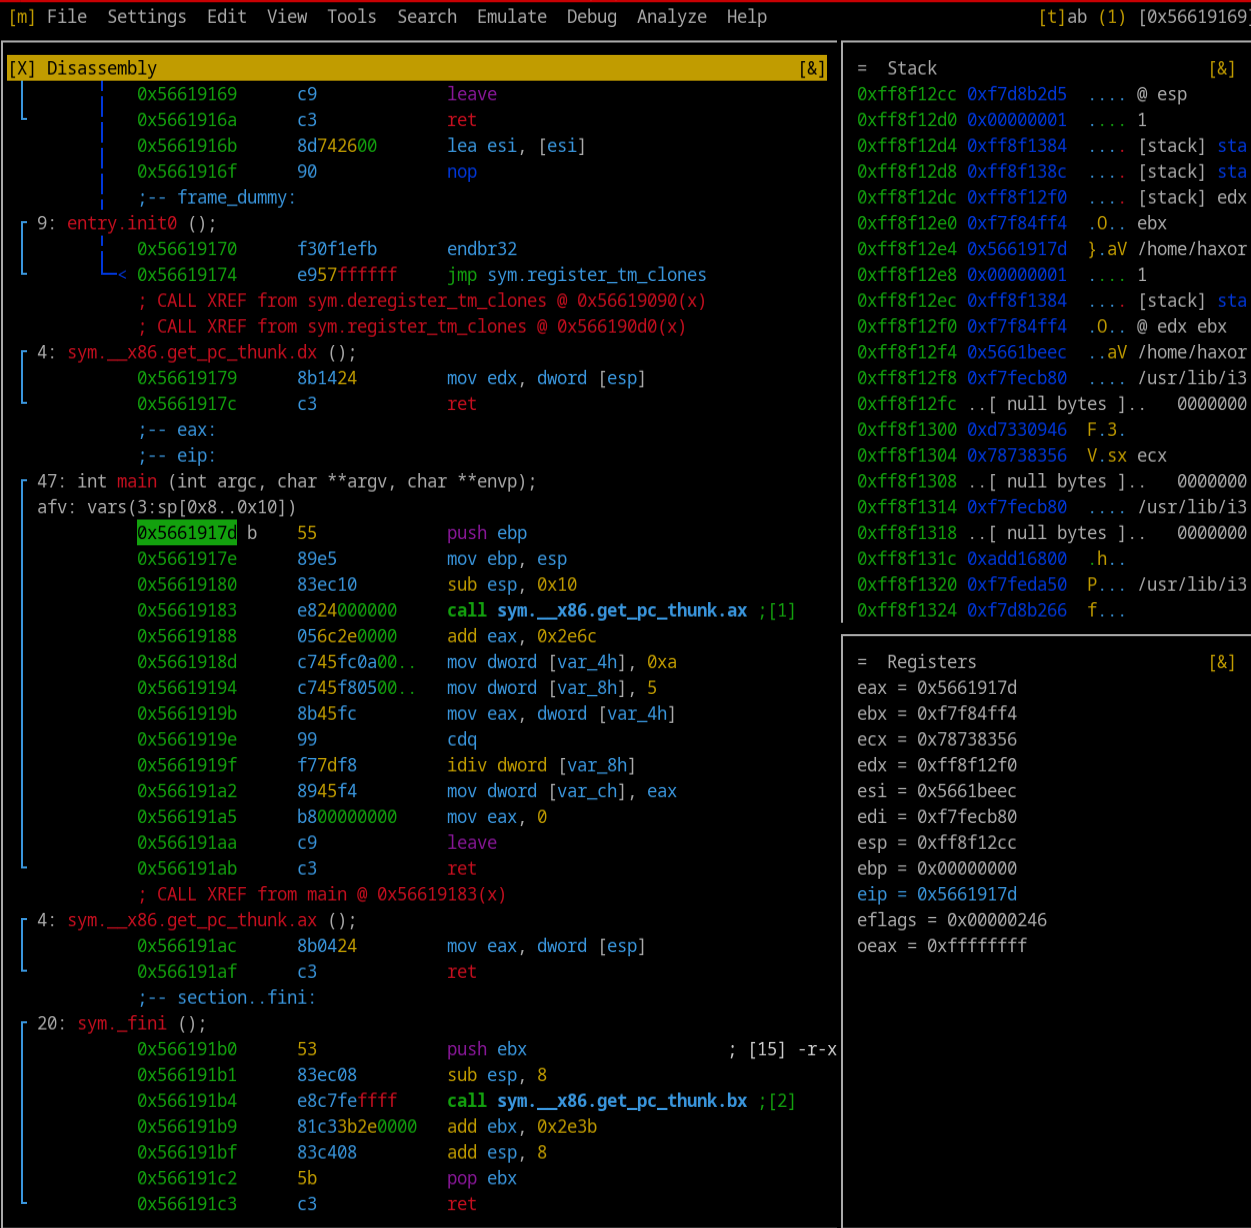Close the Disassembly panel with [X]
The height and width of the screenshot is (1228, 1251).
[x=21, y=68]
